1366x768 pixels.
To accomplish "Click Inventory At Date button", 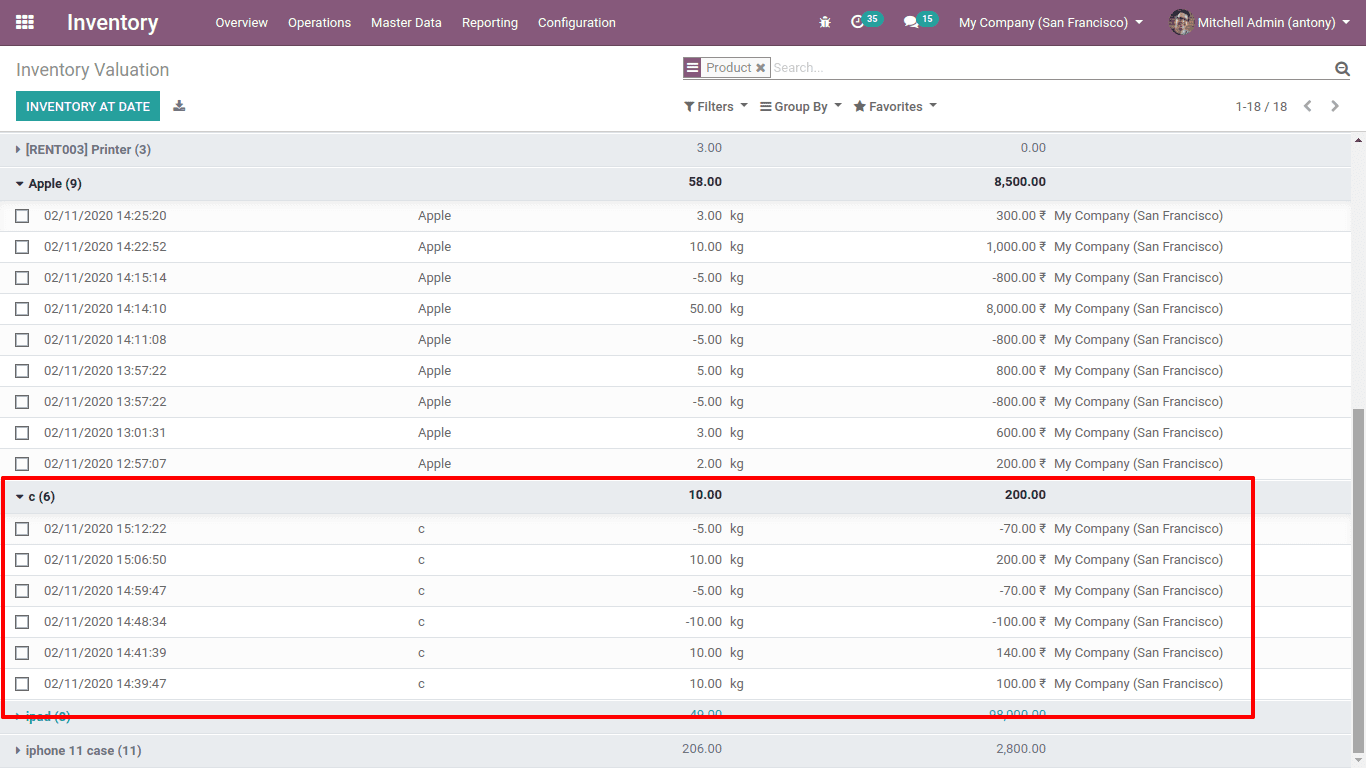I will click(x=88, y=106).
